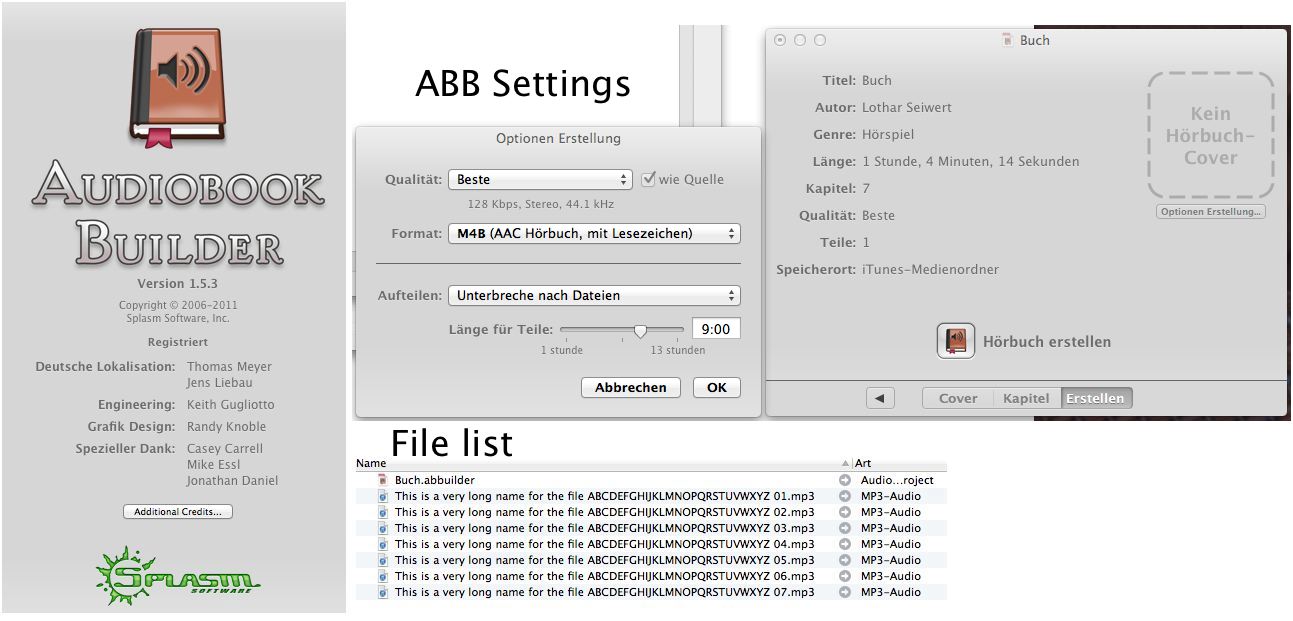Click the MP3 icon of file 07.mp3
The image size is (1293, 621).
[x=382, y=592]
